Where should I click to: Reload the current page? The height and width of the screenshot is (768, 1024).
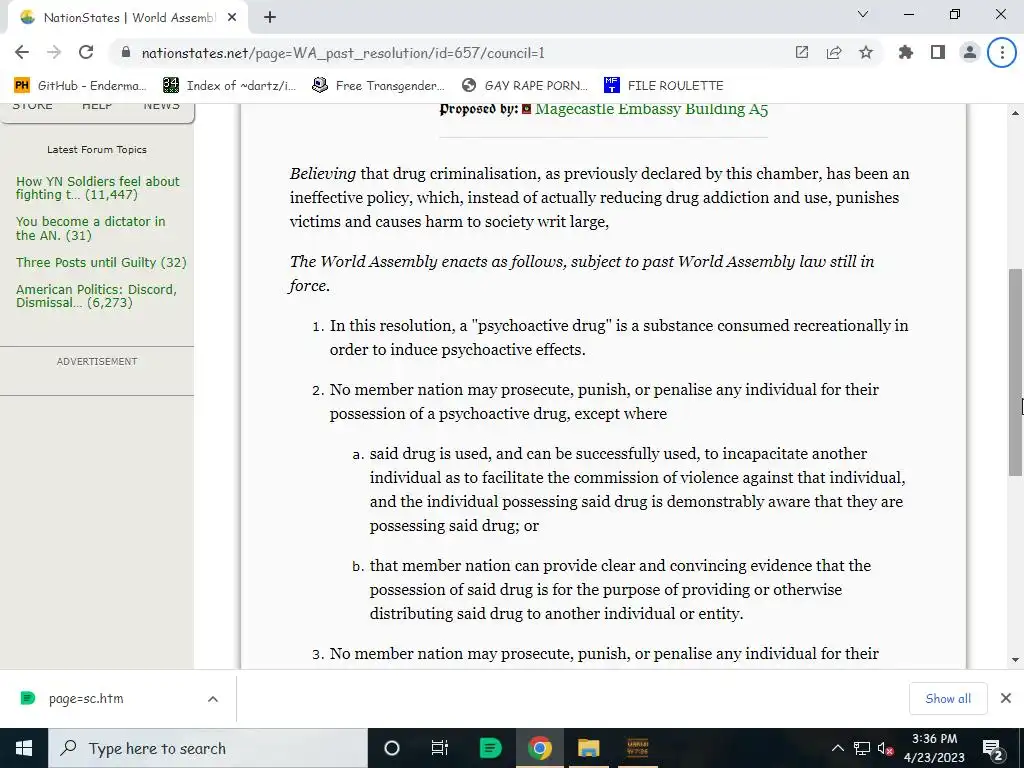[86, 53]
